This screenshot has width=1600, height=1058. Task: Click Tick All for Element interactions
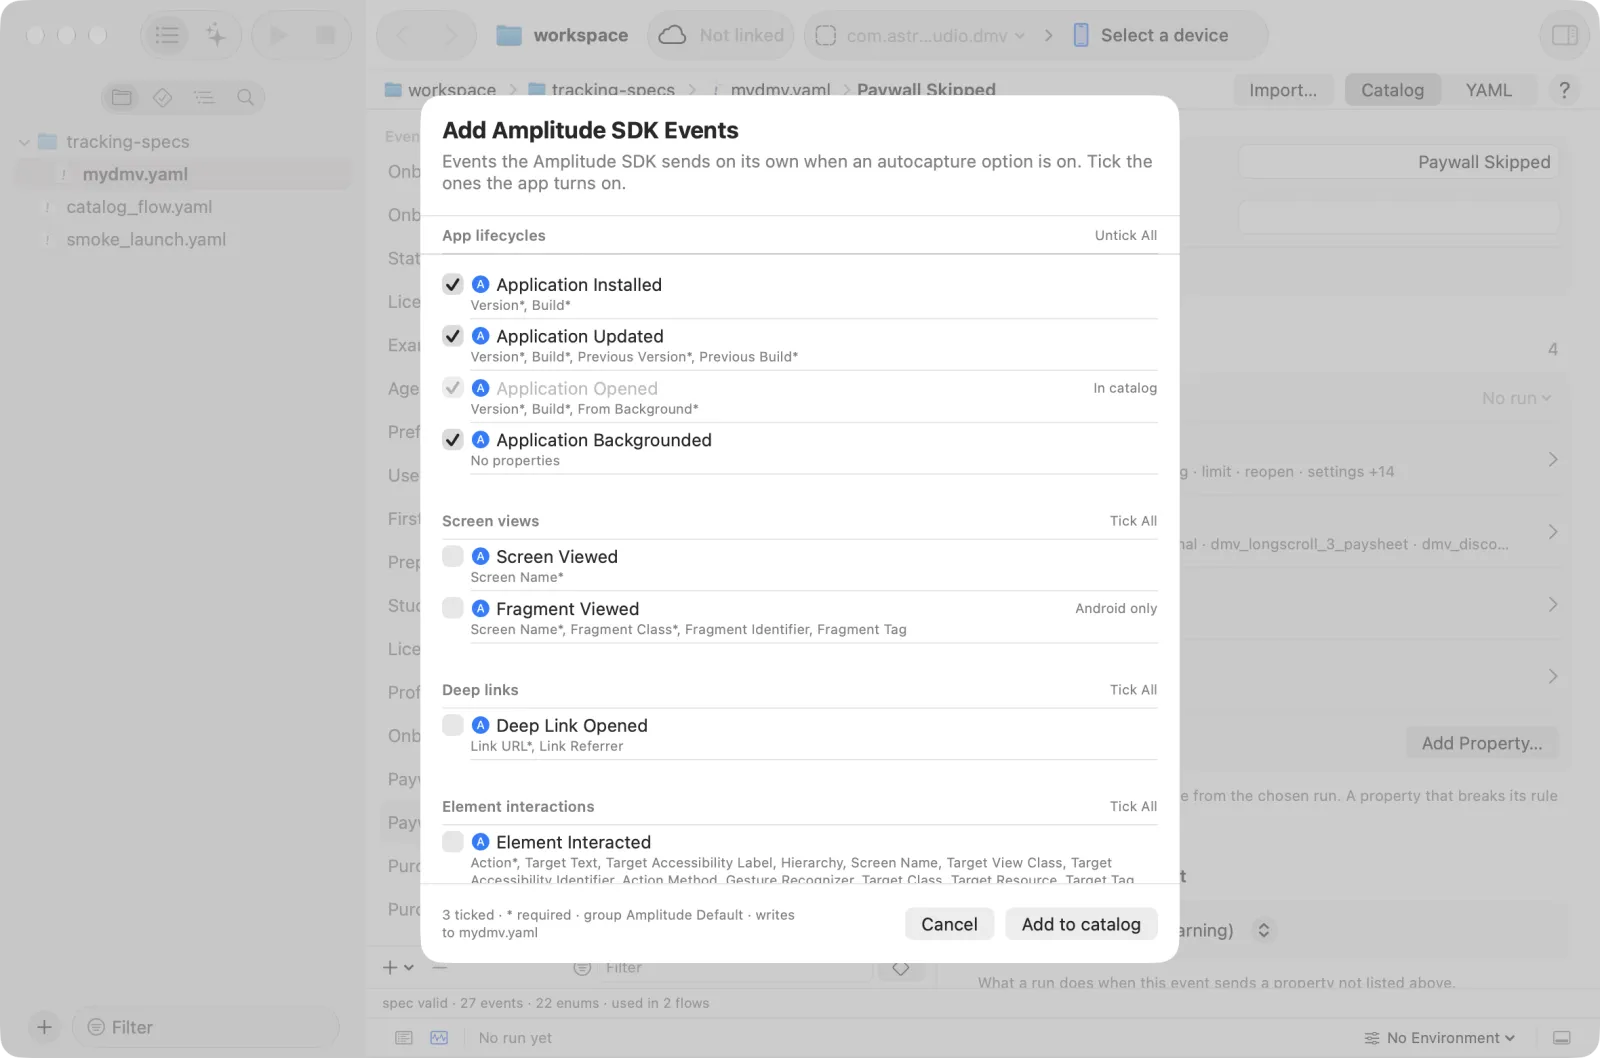[x=1133, y=806]
